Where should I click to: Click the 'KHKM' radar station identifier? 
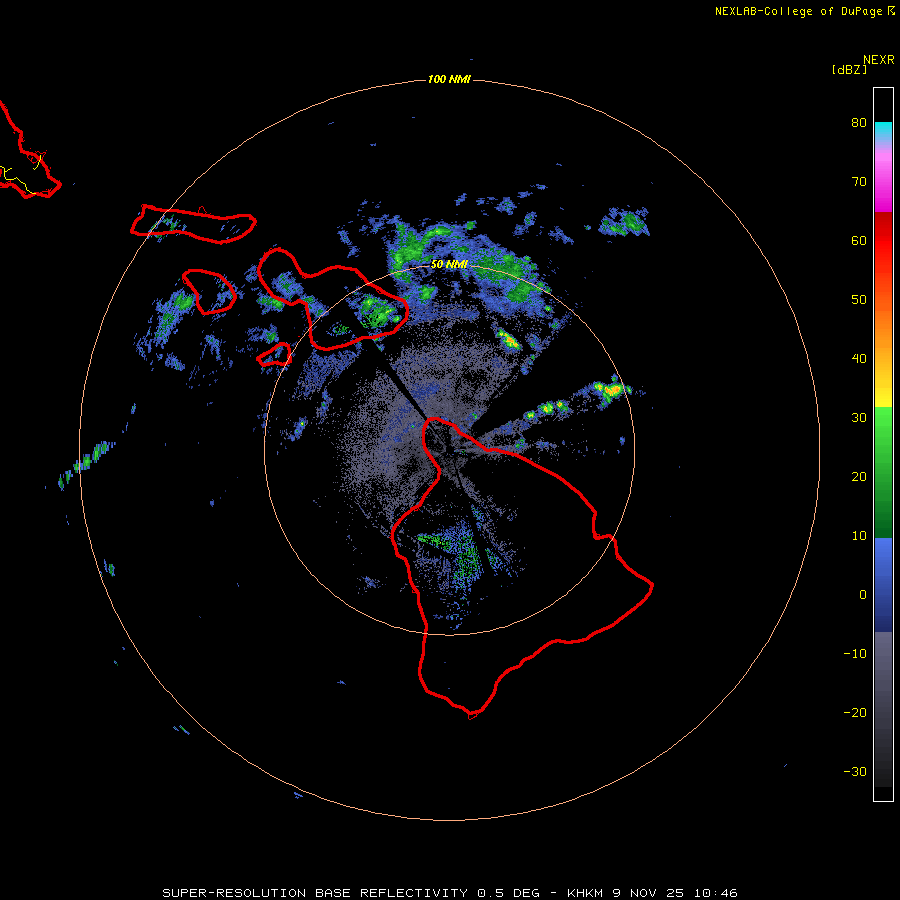tap(584, 893)
